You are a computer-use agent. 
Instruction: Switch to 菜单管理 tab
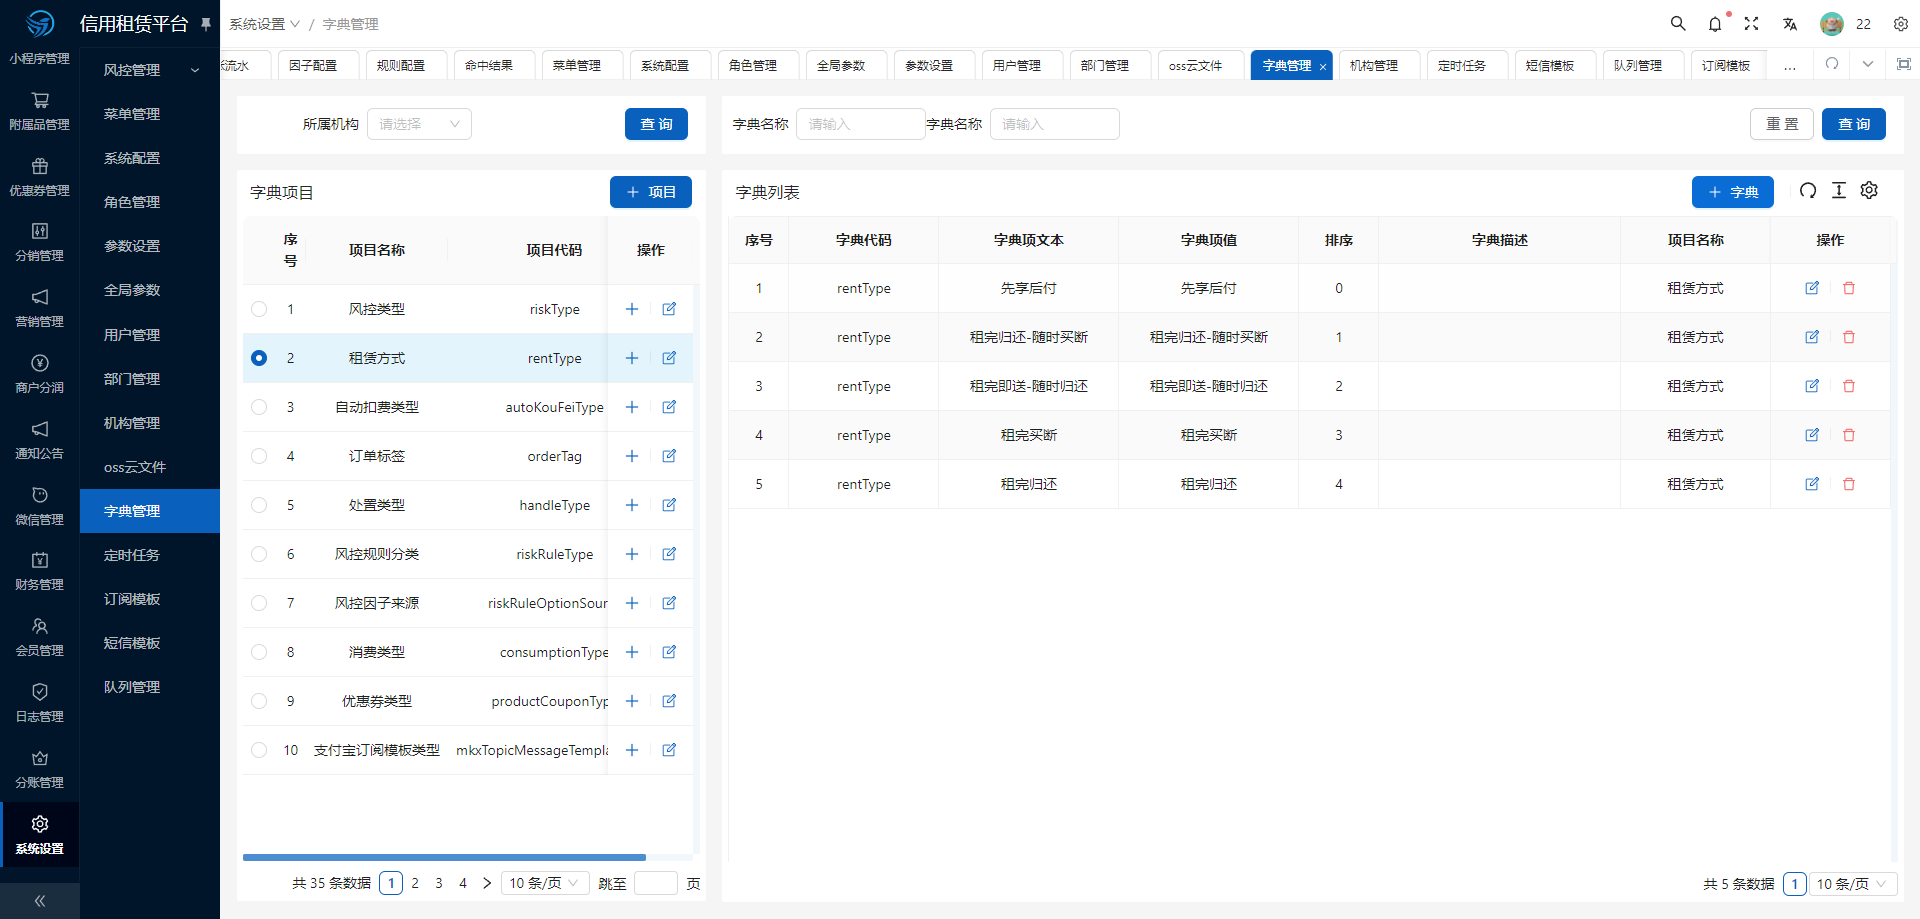click(582, 65)
